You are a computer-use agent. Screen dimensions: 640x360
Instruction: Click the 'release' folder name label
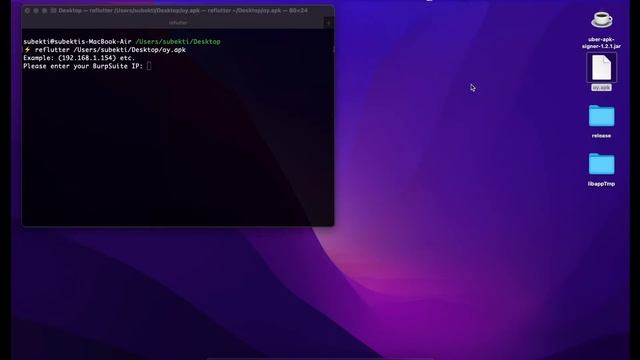click(x=602, y=136)
